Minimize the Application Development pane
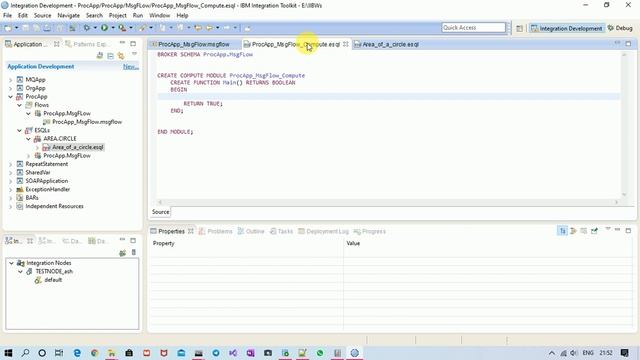The width and height of the screenshot is (640, 360). [122, 43]
